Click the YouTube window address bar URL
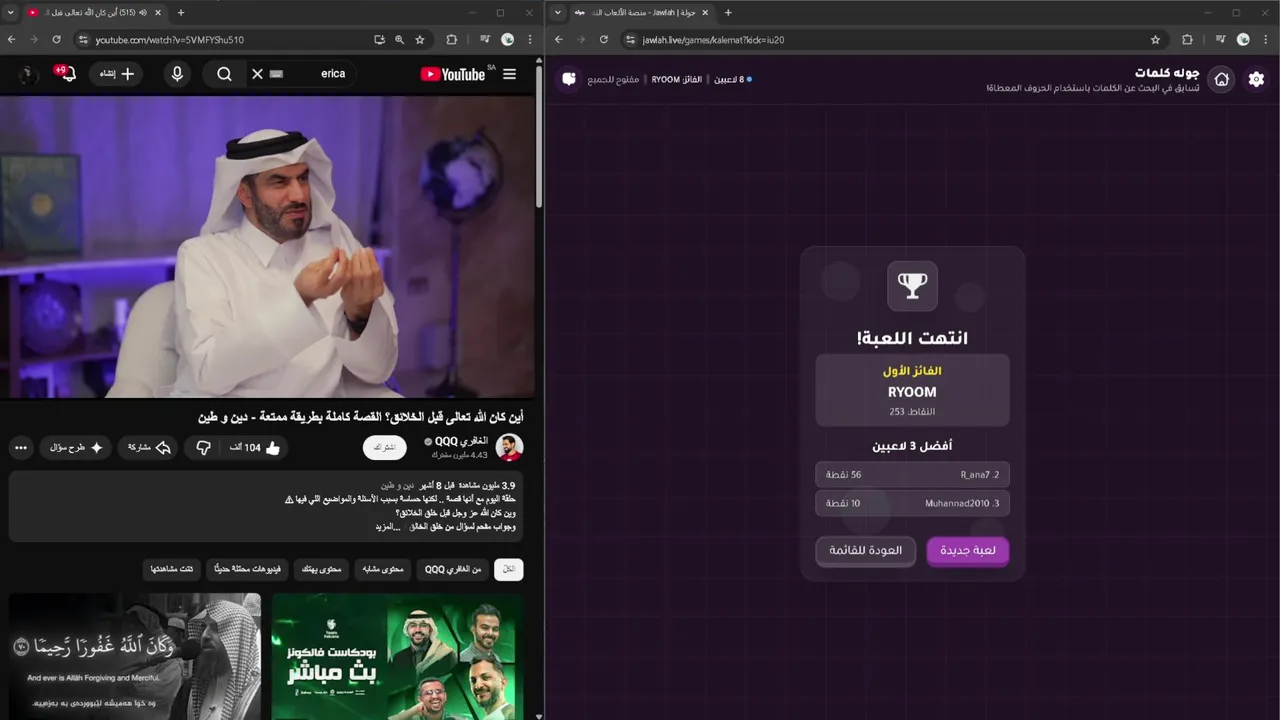 [170, 40]
